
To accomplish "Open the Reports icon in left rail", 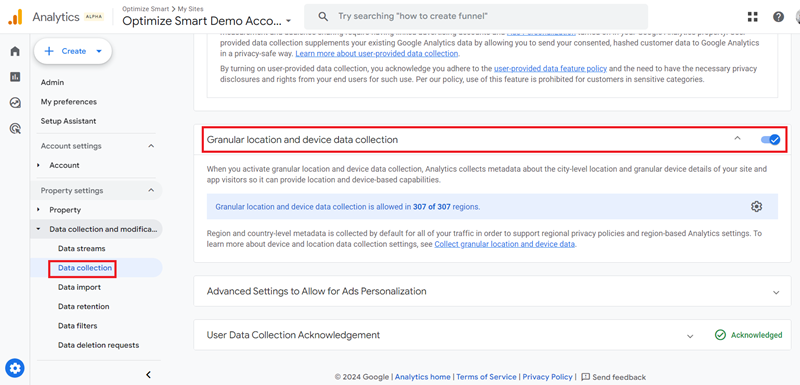I will click(x=15, y=77).
